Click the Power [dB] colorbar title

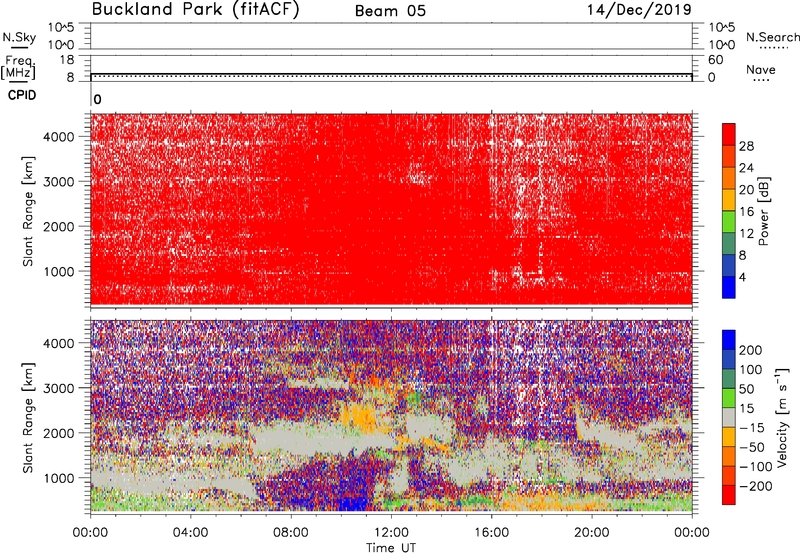763,211
